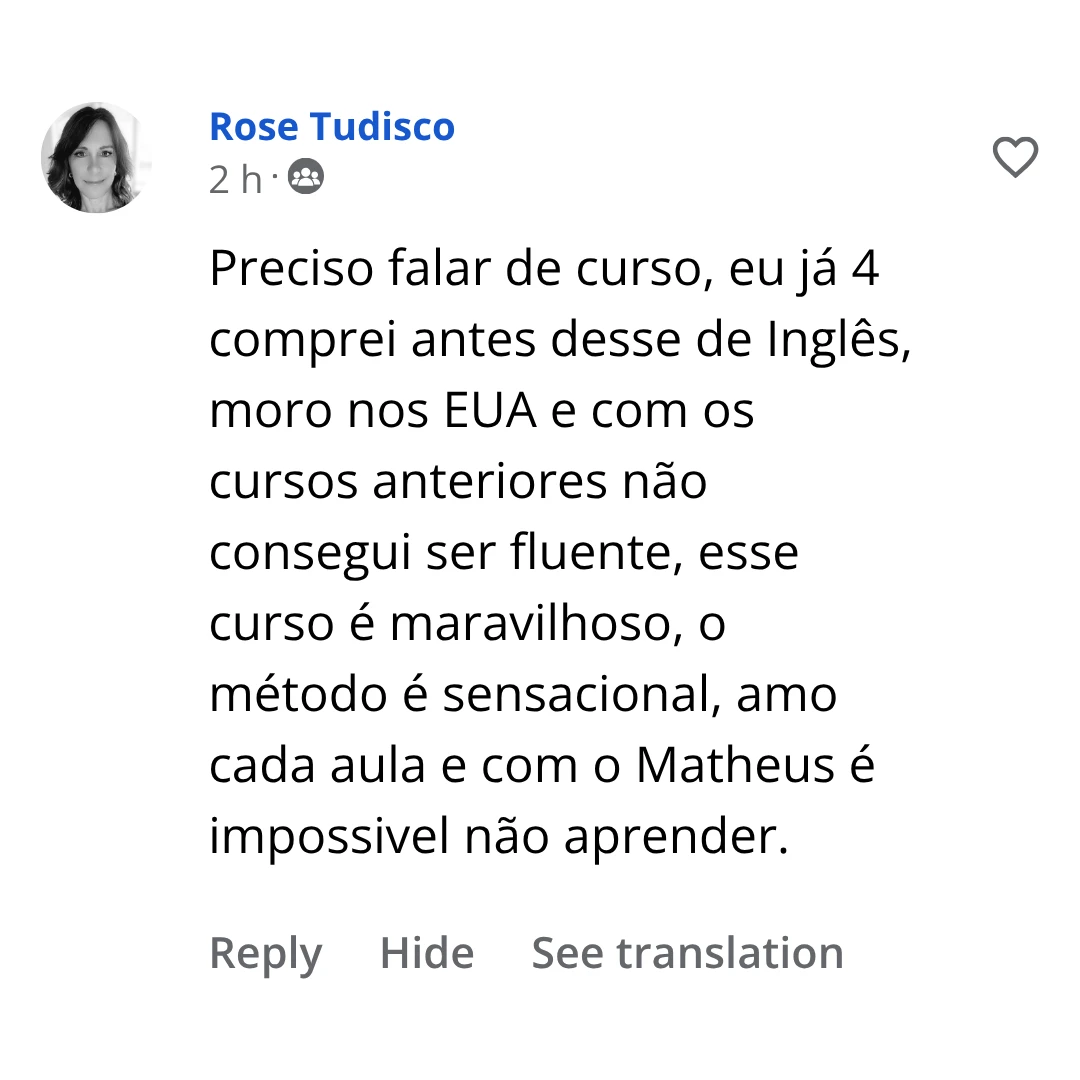Open the comment permalink via its timestamp
The height and width of the screenshot is (1080, 1080).
(236, 177)
